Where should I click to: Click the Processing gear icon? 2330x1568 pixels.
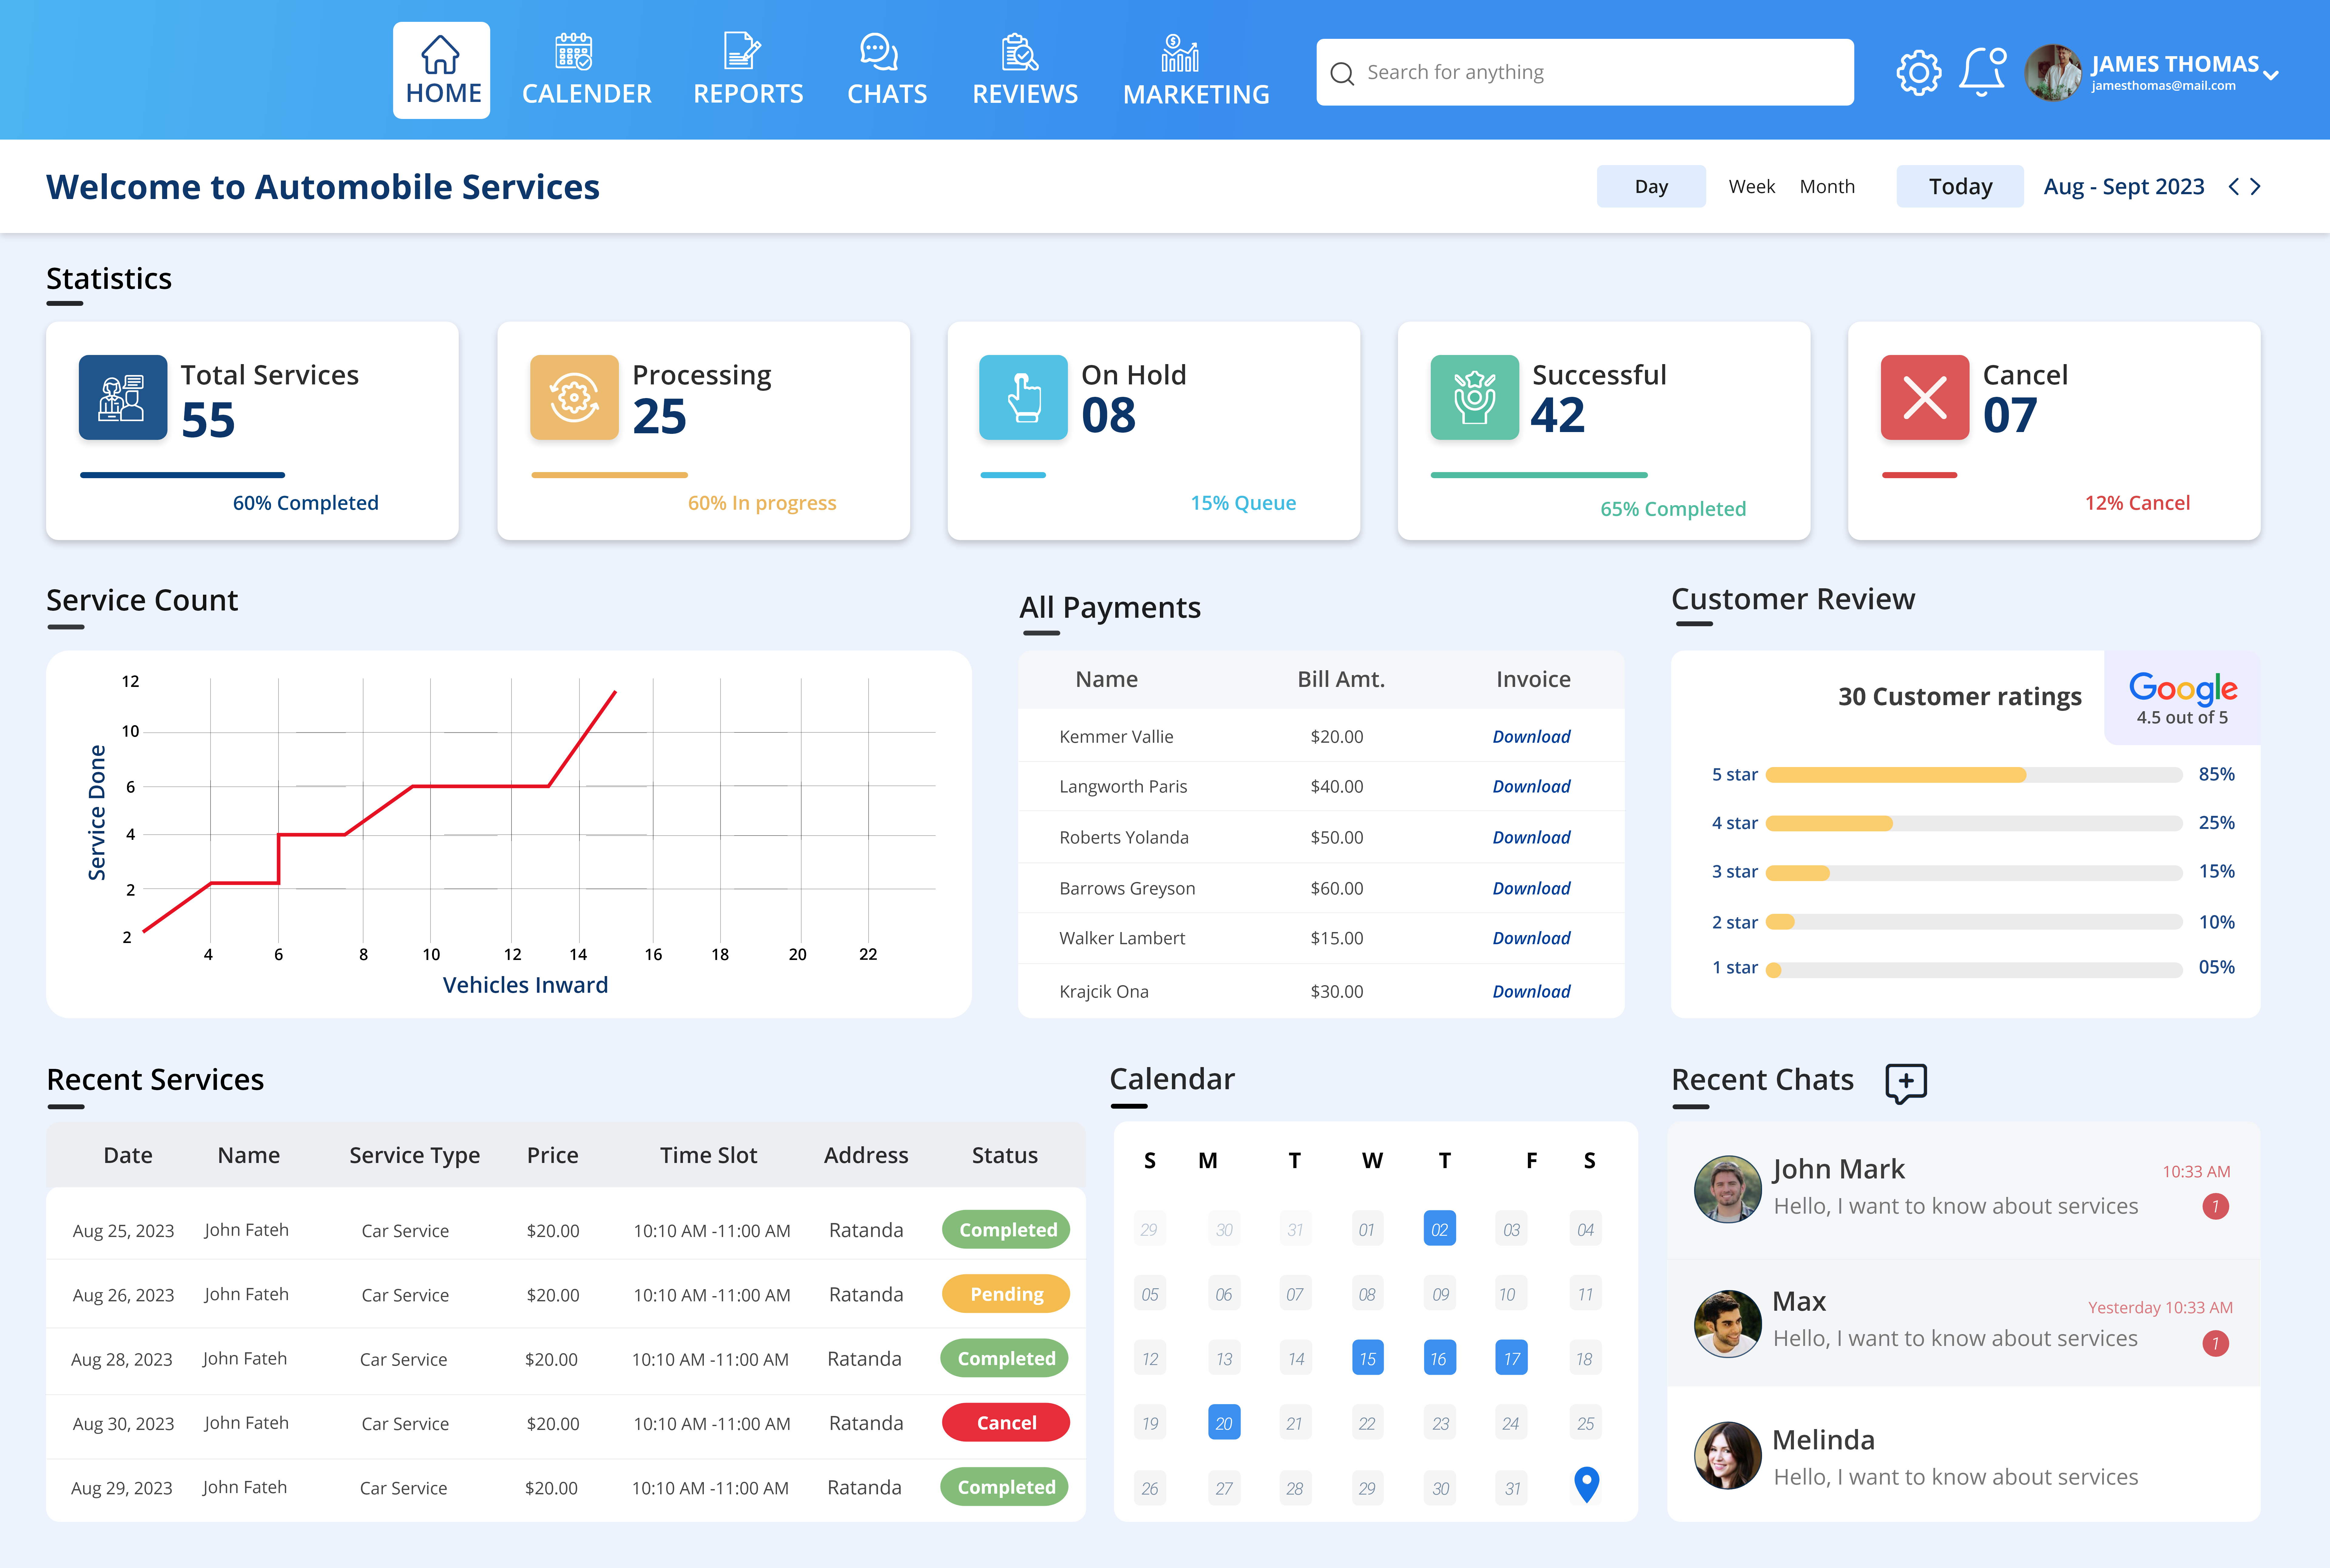574,397
